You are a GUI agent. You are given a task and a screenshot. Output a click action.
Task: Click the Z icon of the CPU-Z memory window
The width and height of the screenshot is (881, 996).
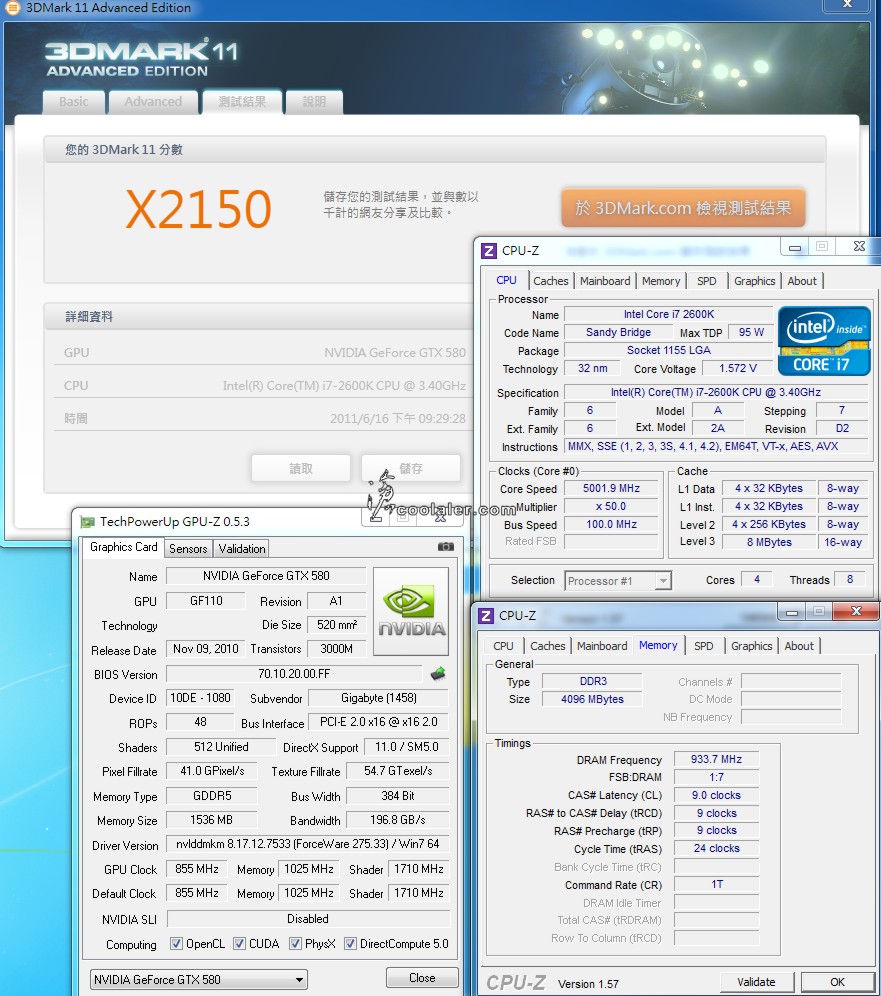pyautogui.click(x=486, y=616)
